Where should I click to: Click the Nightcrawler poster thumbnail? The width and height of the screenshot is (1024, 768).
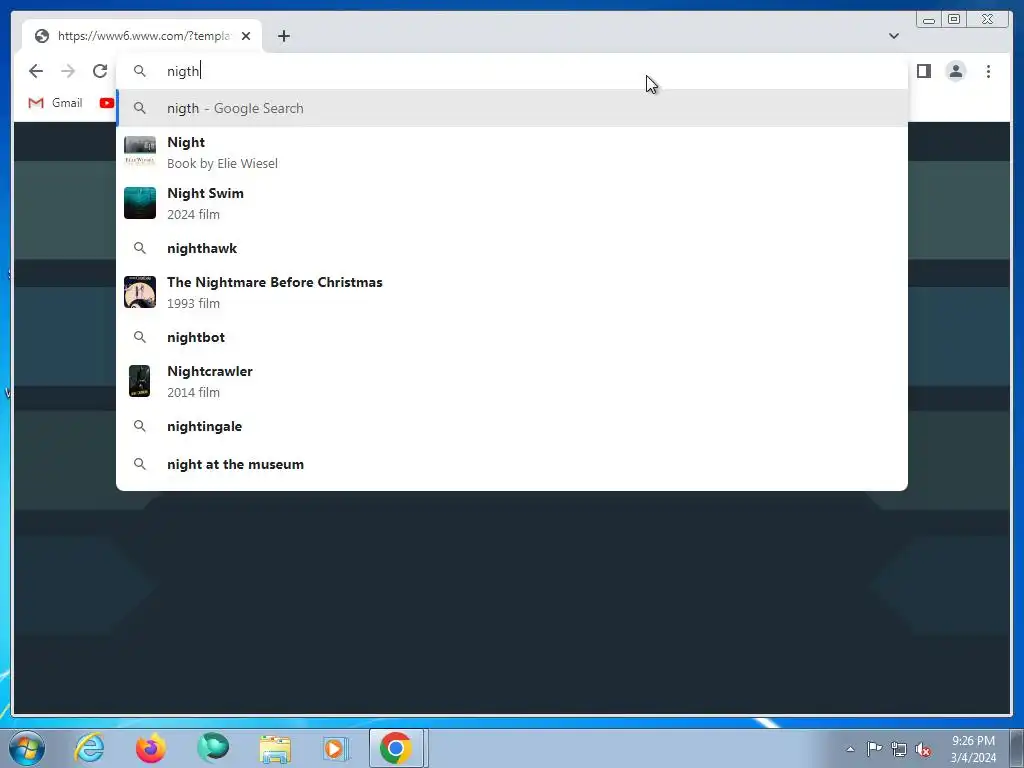point(140,381)
